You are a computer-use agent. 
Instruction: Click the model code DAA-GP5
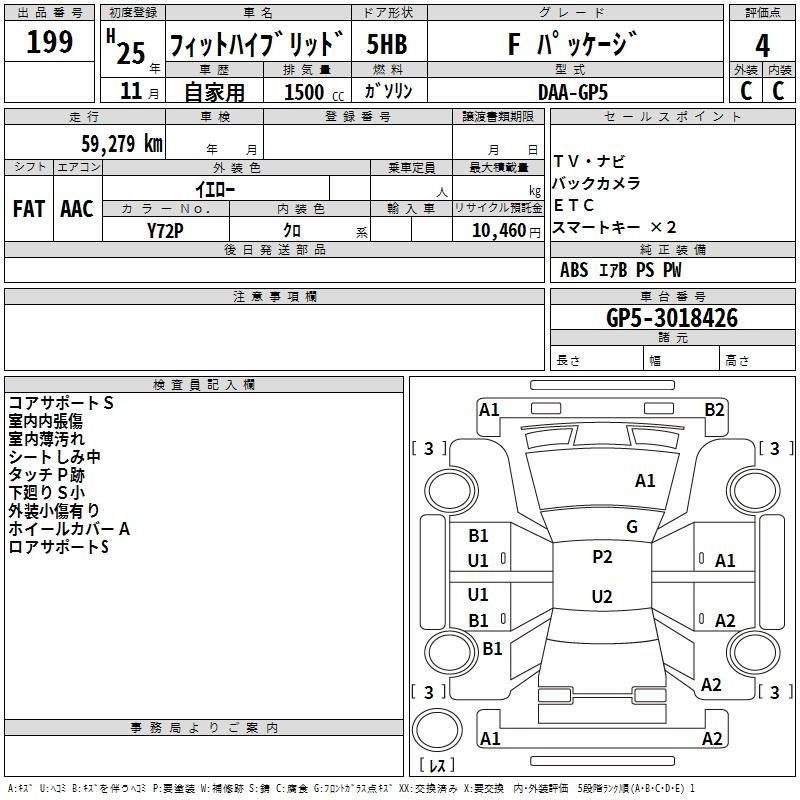pyautogui.click(x=572, y=91)
